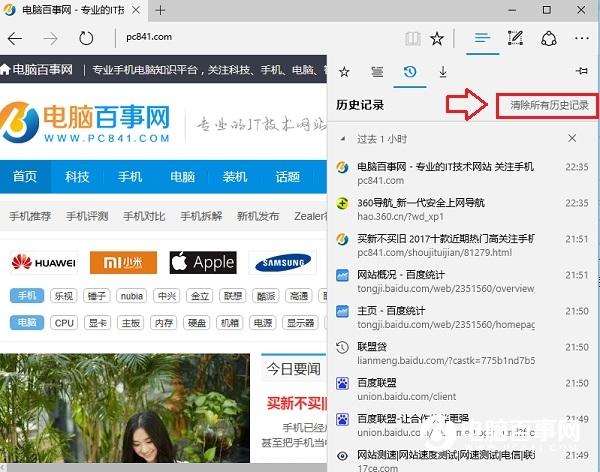The image size is (600, 472).
Task: Click the Samsung brand logo
Action: (x=282, y=263)
